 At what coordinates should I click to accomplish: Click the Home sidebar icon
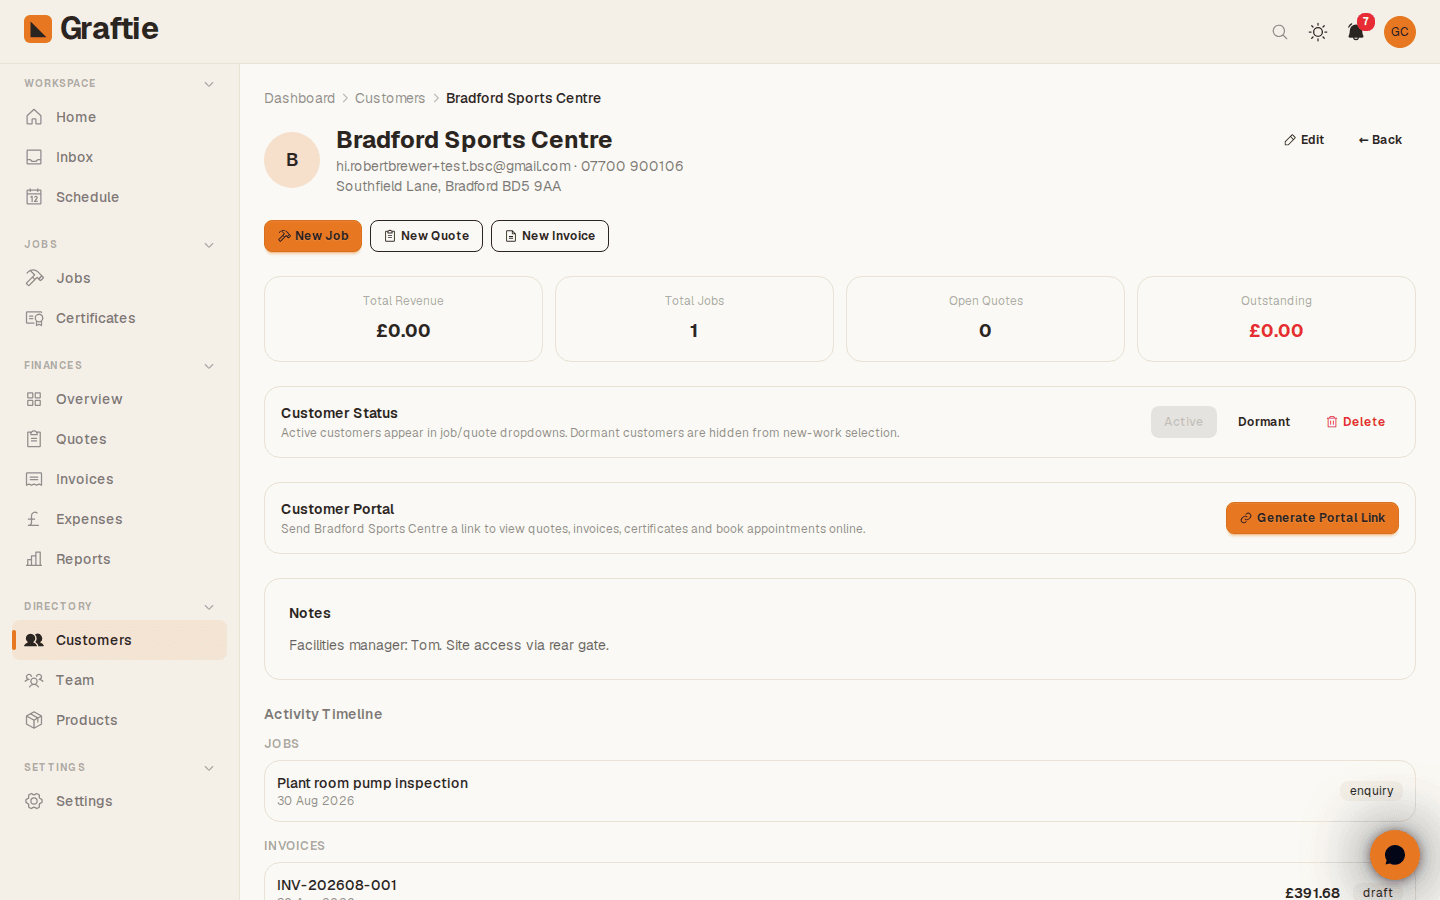click(x=34, y=117)
